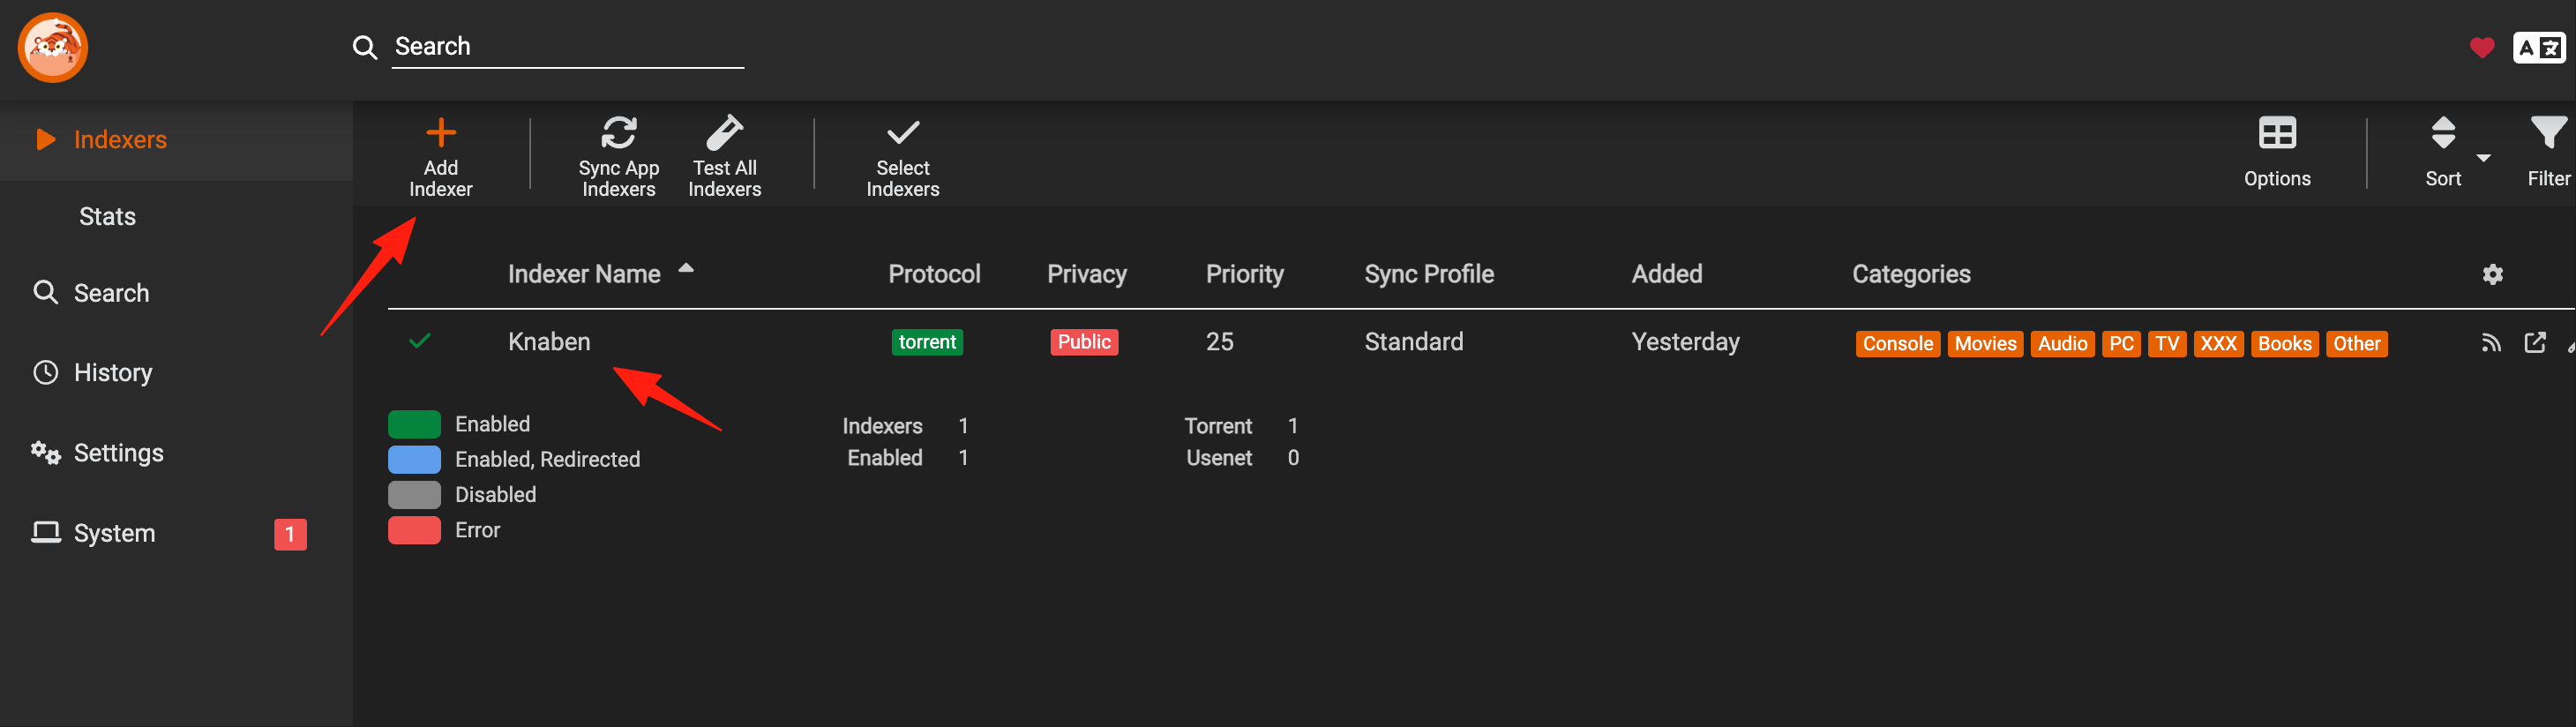This screenshot has height=727, width=2576.
Task: Open table Options grid icon
Action: 2277,133
